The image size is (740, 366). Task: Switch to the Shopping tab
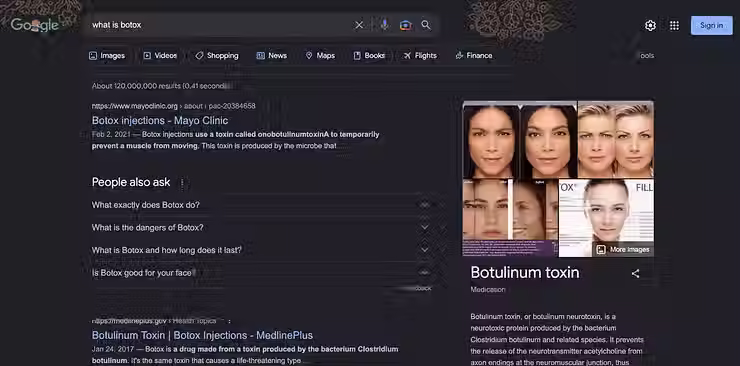click(217, 56)
